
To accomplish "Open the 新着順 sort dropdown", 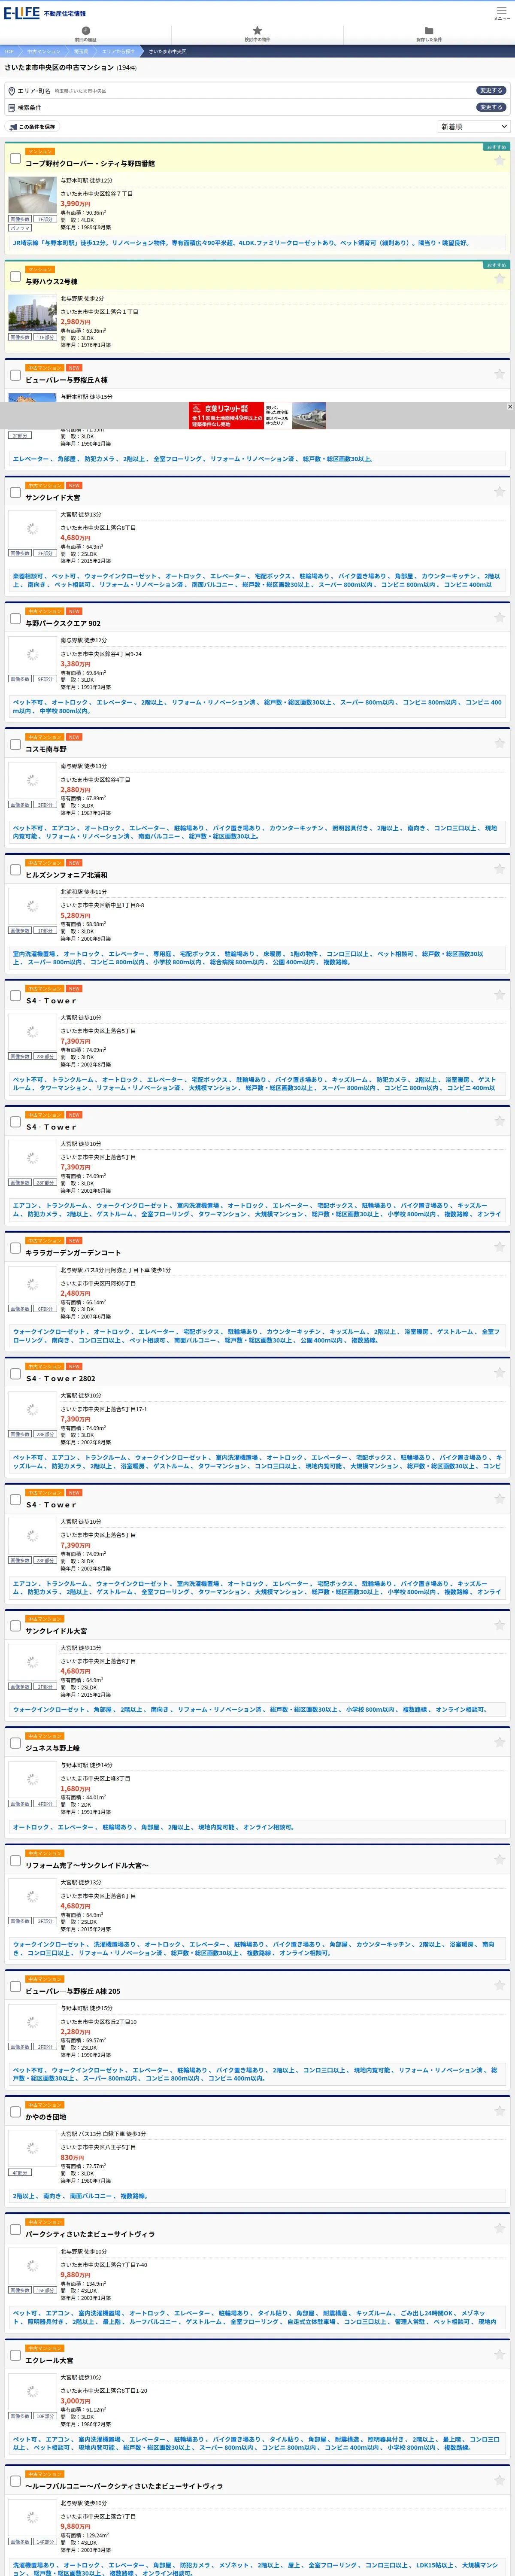I will [474, 127].
